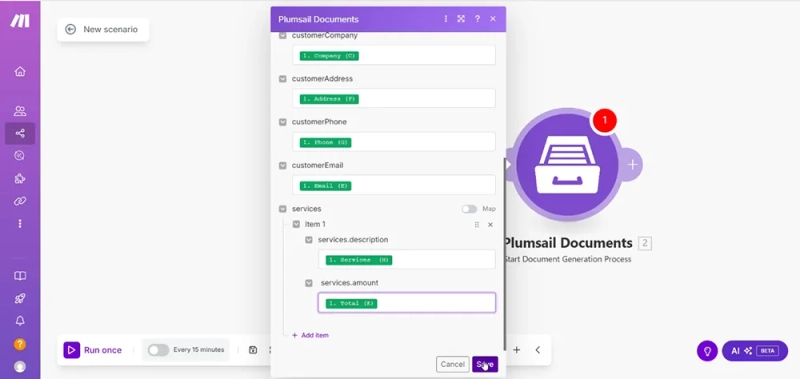Open the More three-dots menu in the sidebar
The width and height of the screenshot is (800, 379).
[x=20, y=223]
